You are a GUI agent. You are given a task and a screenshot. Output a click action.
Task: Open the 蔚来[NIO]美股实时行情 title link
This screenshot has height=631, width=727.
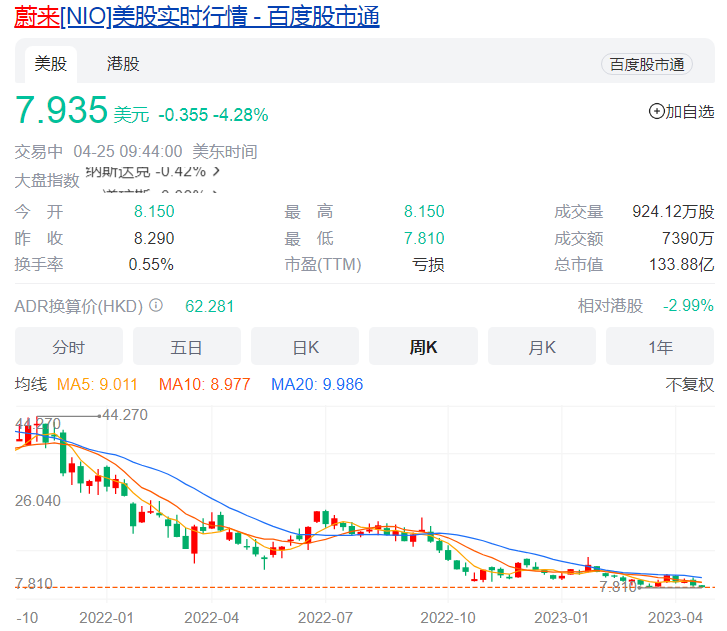pyautogui.click(x=197, y=17)
